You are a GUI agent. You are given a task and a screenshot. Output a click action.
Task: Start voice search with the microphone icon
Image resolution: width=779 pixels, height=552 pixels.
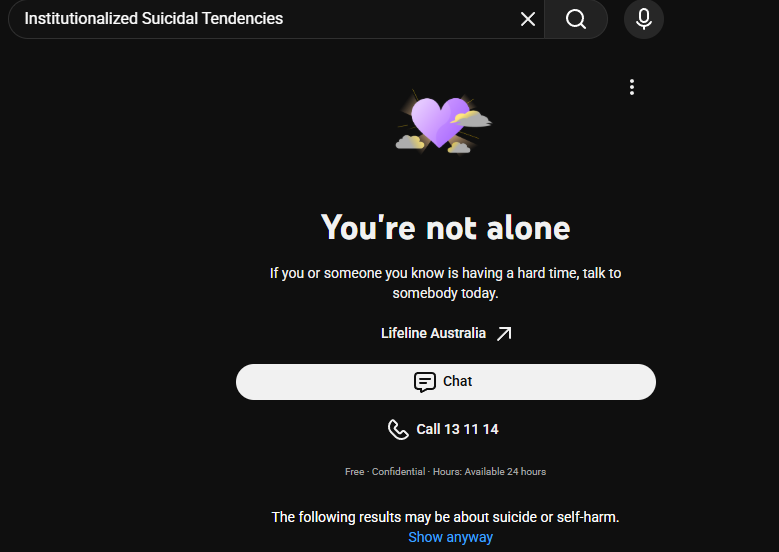[x=644, y=19]
